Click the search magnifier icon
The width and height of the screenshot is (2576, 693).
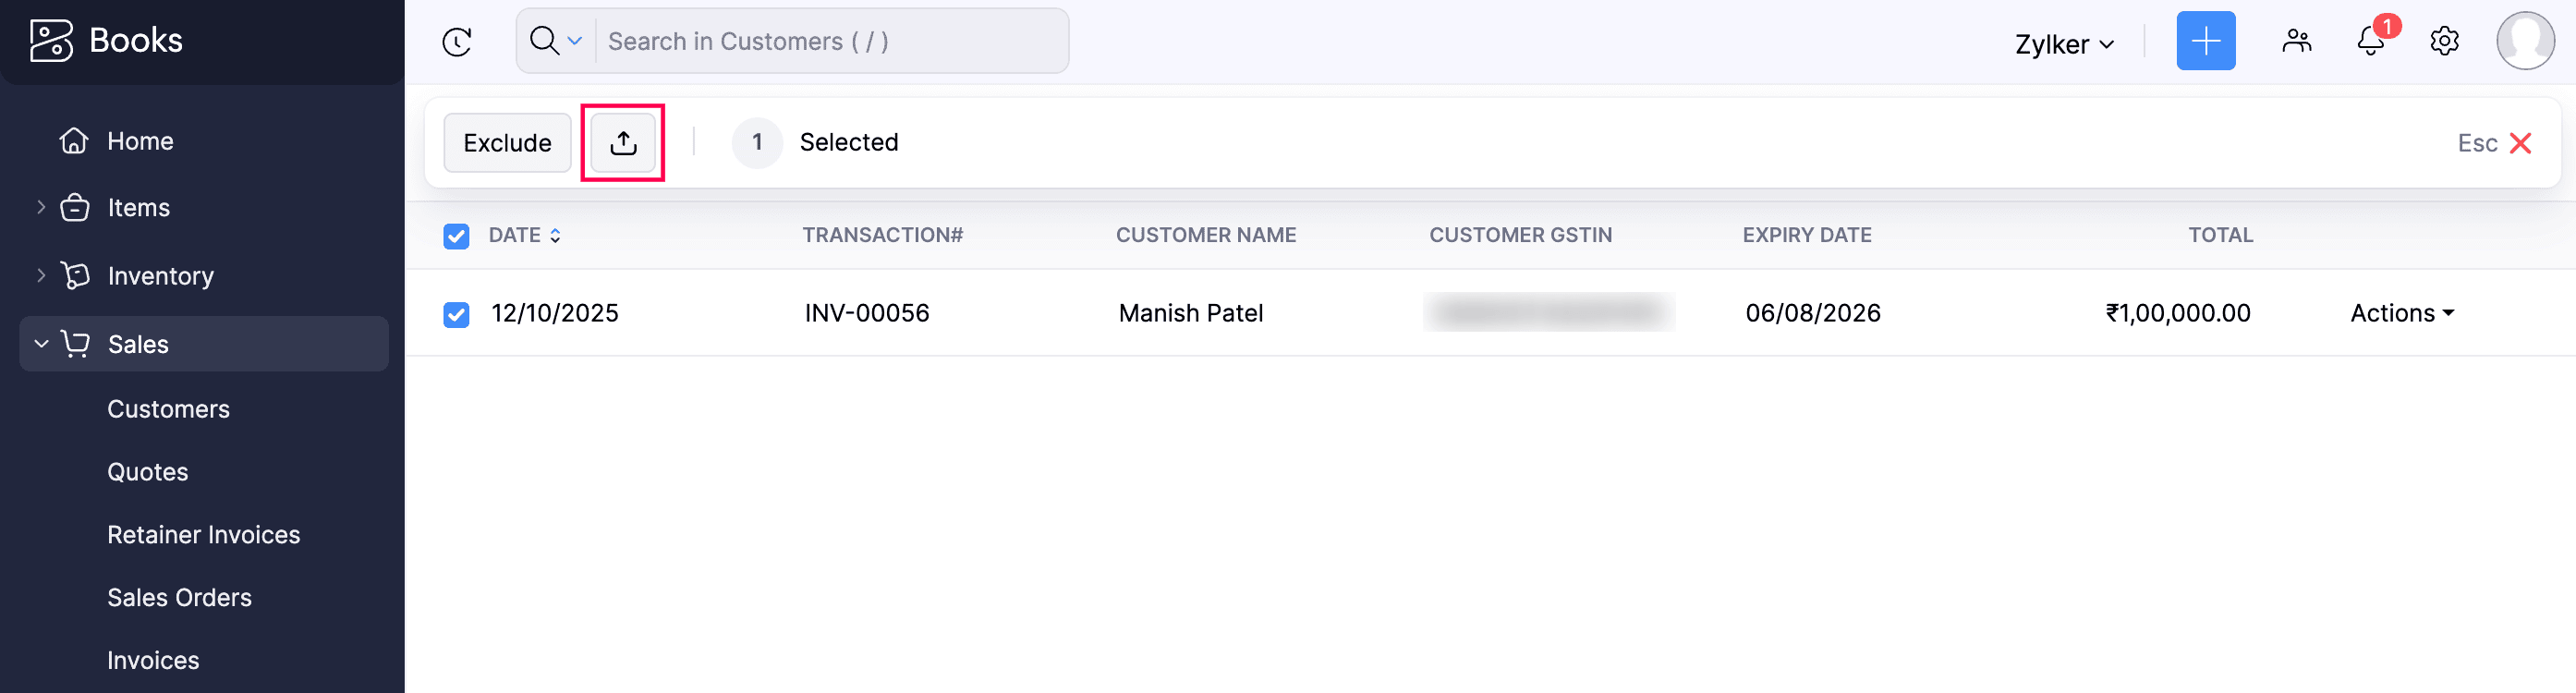pyautogui.click(x=544, y=41)
